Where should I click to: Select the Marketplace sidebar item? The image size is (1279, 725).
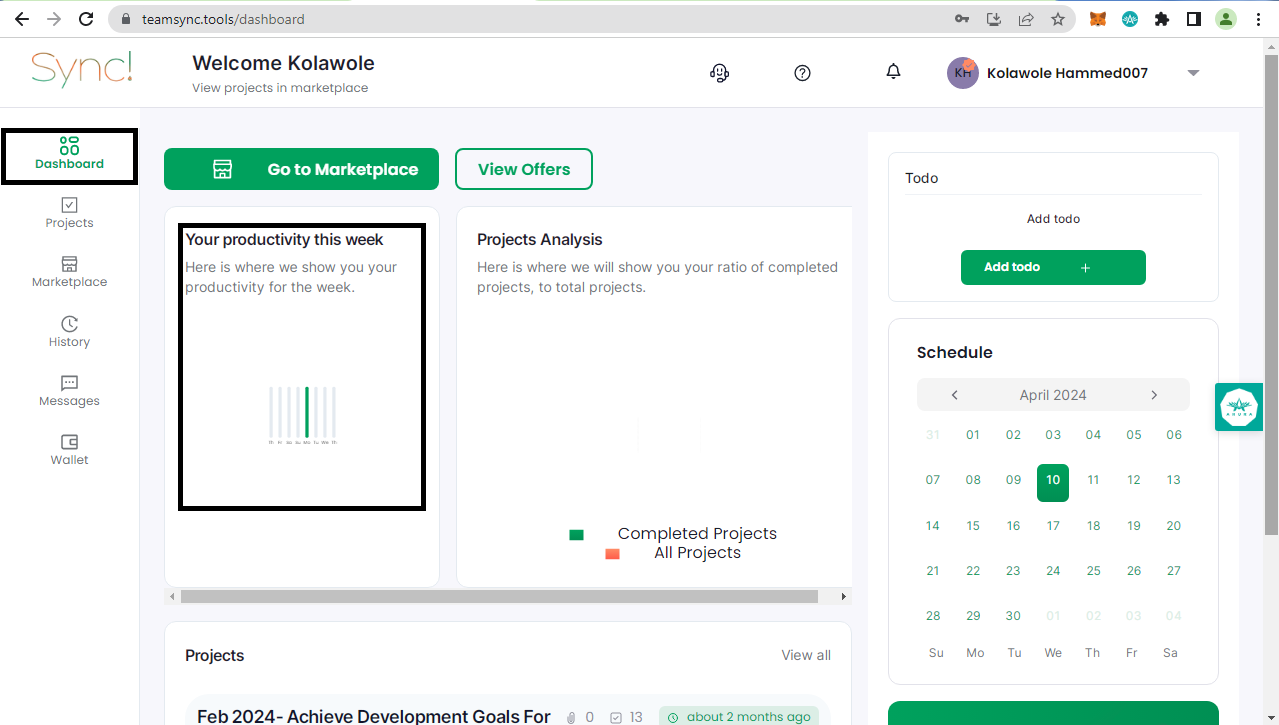[x=69, y=271]
